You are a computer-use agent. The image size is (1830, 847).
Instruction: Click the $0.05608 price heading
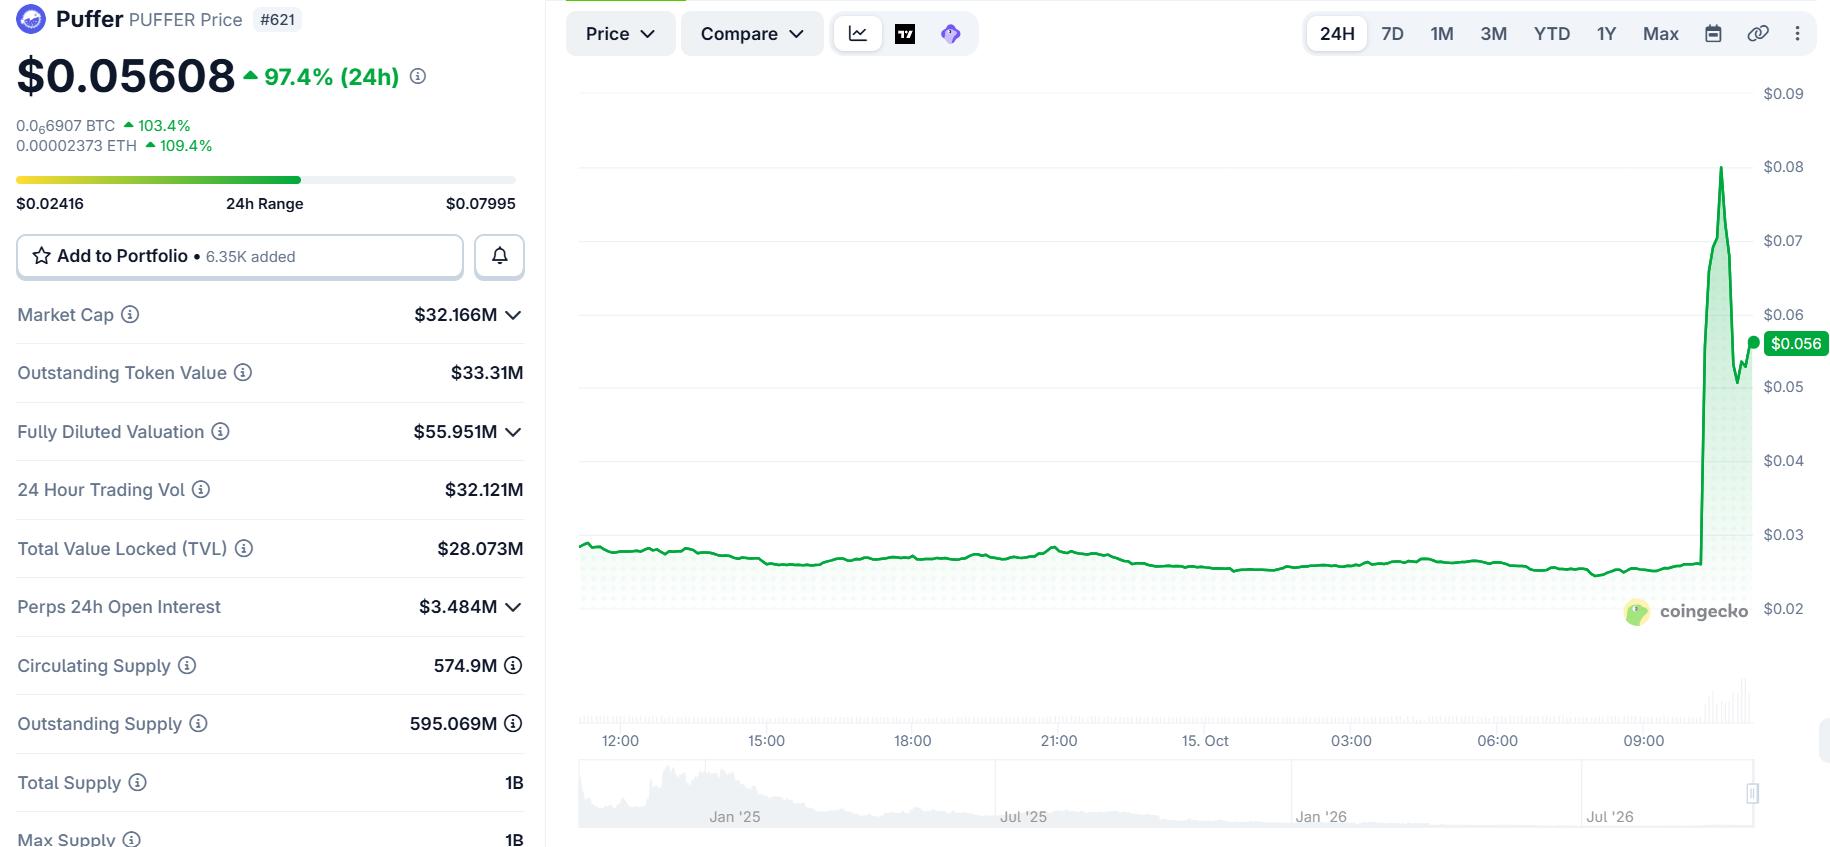(x=126, y=76)
